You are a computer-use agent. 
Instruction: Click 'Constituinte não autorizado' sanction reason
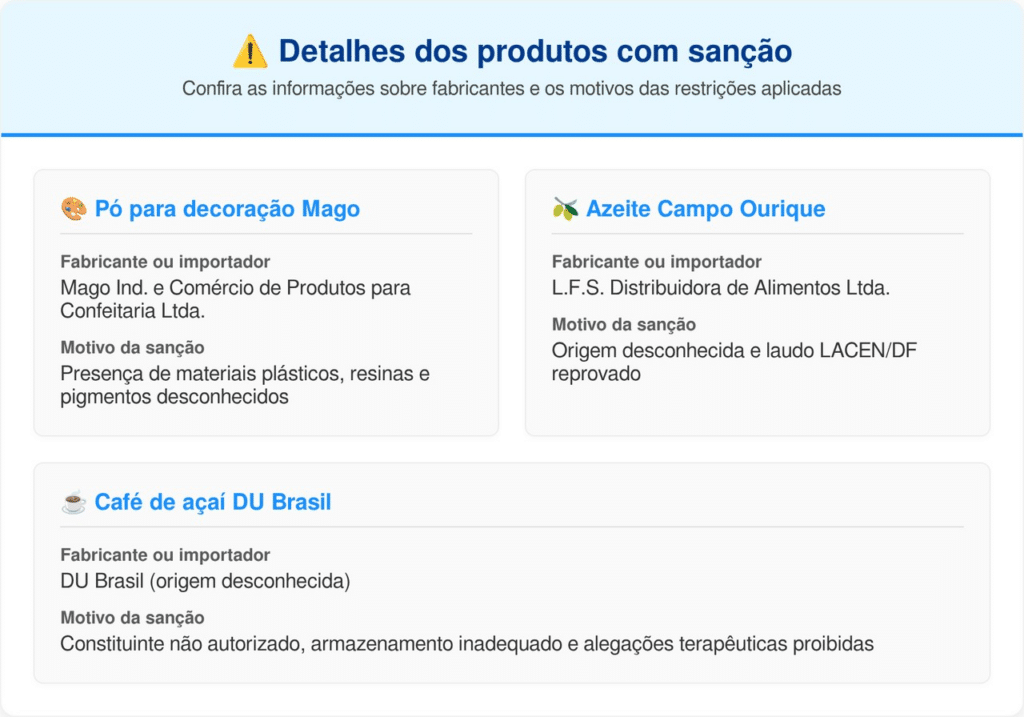click(x=467, y=644)
